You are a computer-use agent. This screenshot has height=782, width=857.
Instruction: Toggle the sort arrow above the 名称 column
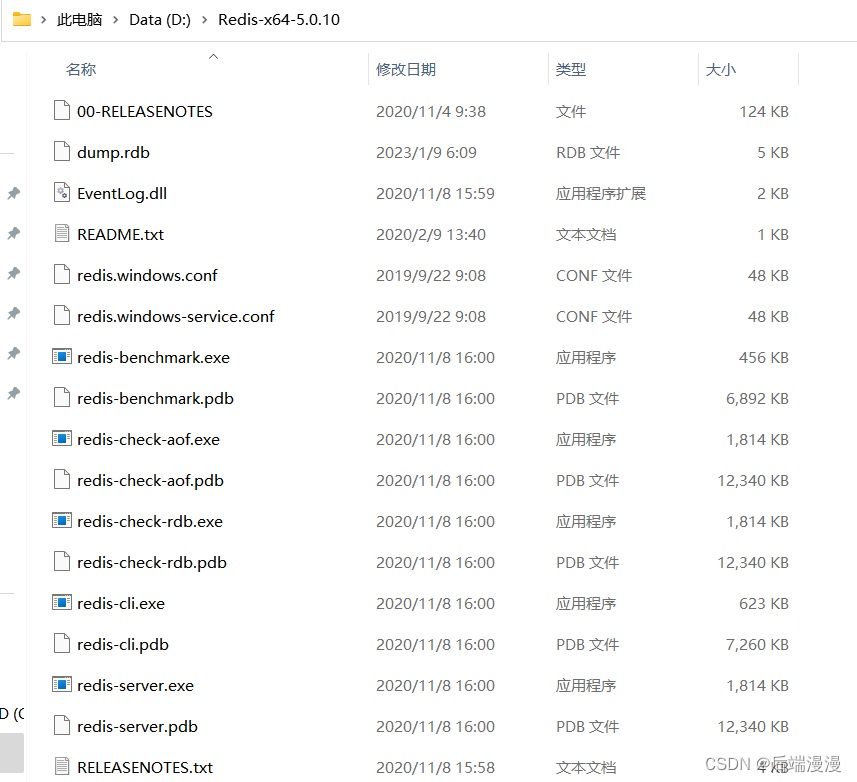213,56
